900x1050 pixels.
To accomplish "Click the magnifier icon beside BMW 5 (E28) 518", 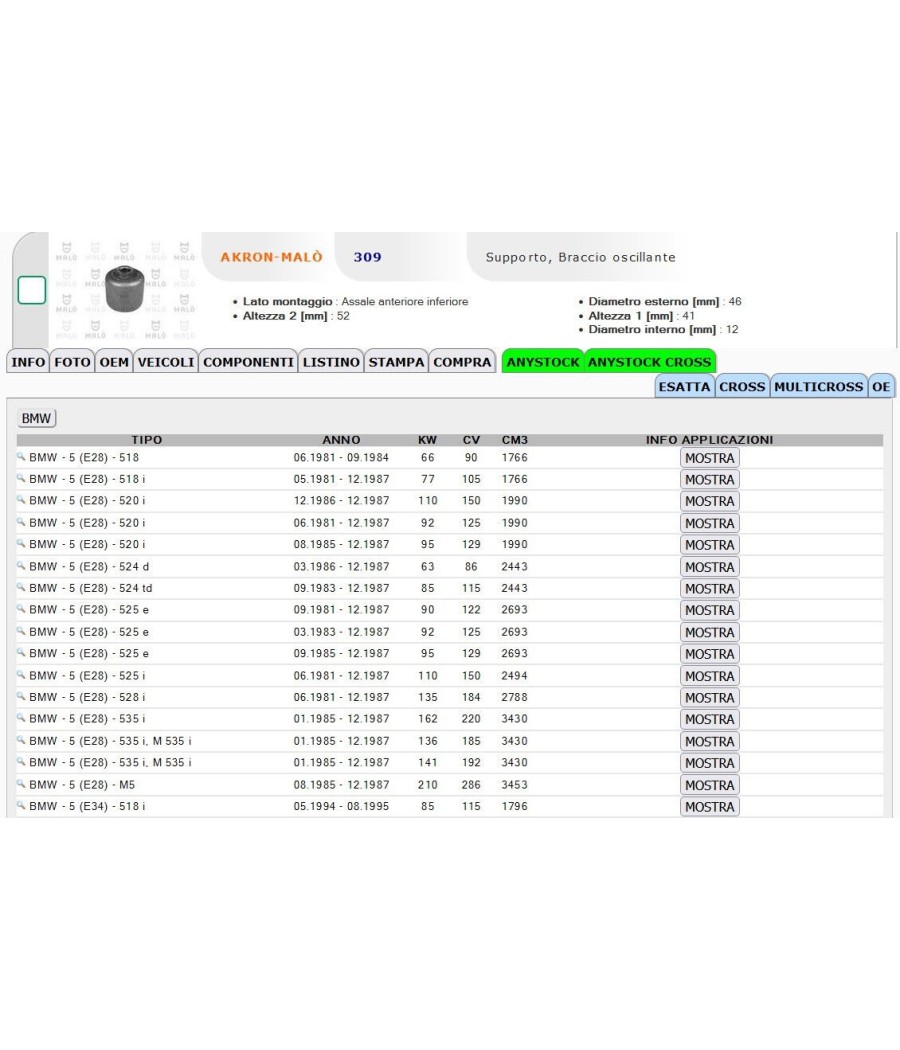I will (21, 457).
